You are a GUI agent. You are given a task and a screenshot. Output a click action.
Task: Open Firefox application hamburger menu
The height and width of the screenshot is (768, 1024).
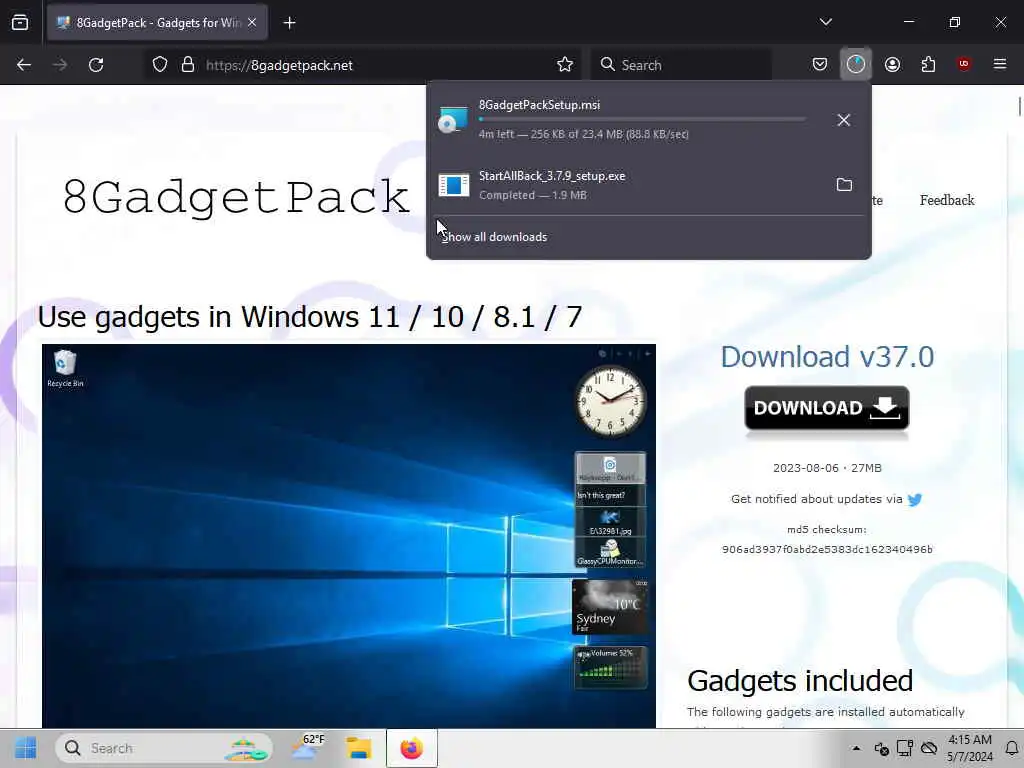click(1000, 64)
